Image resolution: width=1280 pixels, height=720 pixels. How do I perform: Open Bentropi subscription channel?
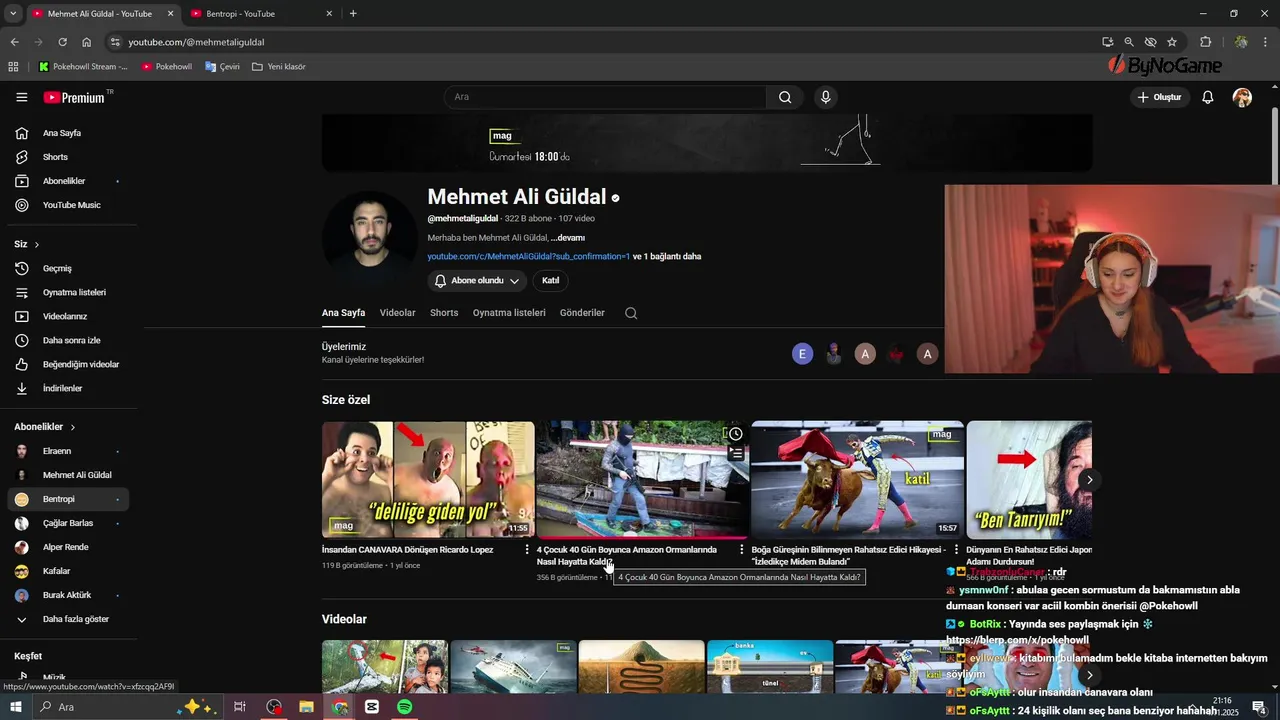[x=68, y=499]
